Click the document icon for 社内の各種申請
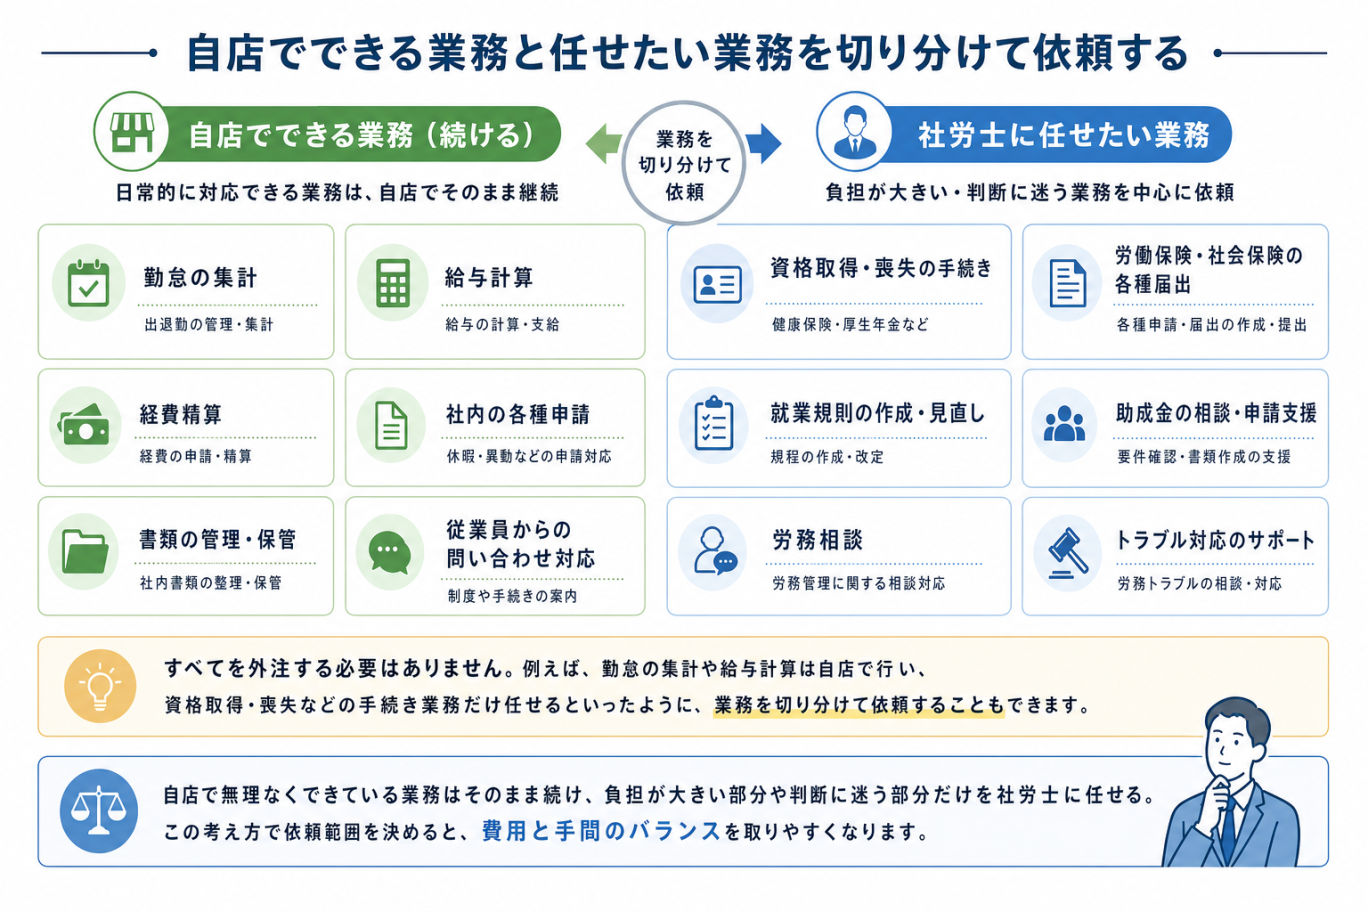This screenshot has height=912, width=1368. pos(391,425)
